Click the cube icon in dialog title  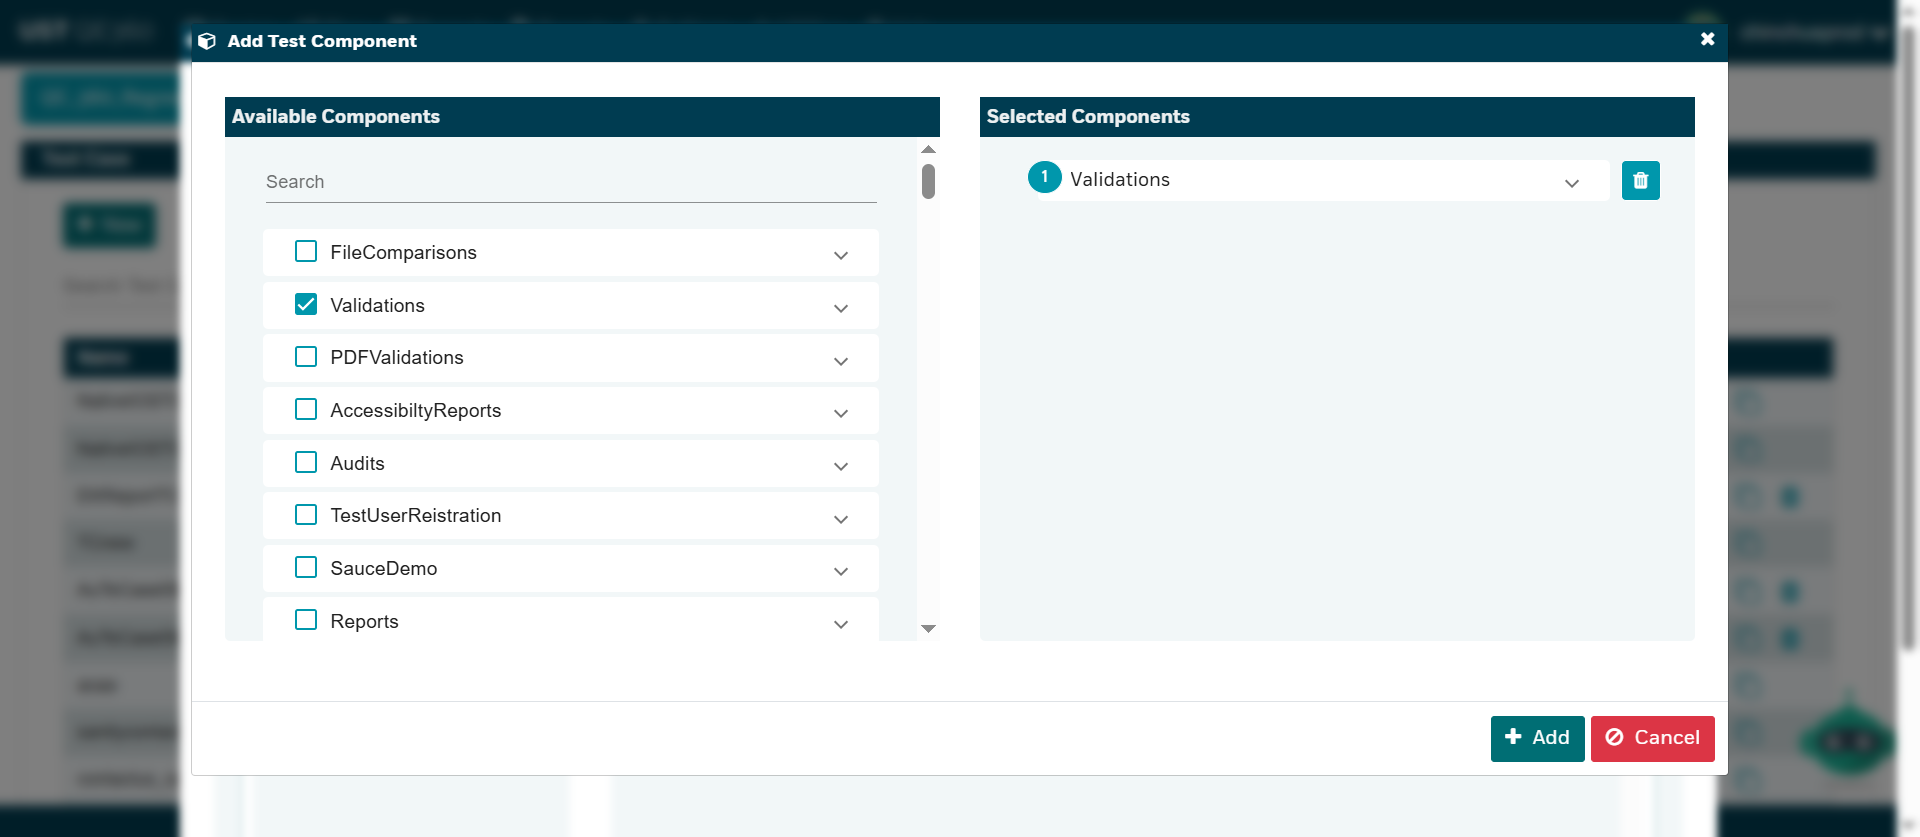(207, 41)
